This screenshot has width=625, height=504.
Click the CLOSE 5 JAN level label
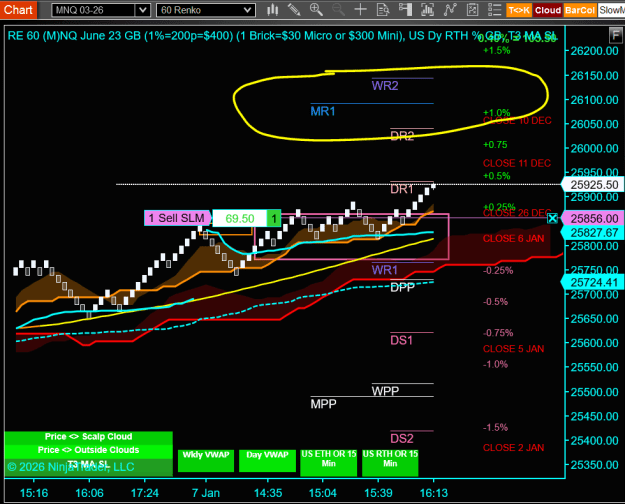click(513, 348)
